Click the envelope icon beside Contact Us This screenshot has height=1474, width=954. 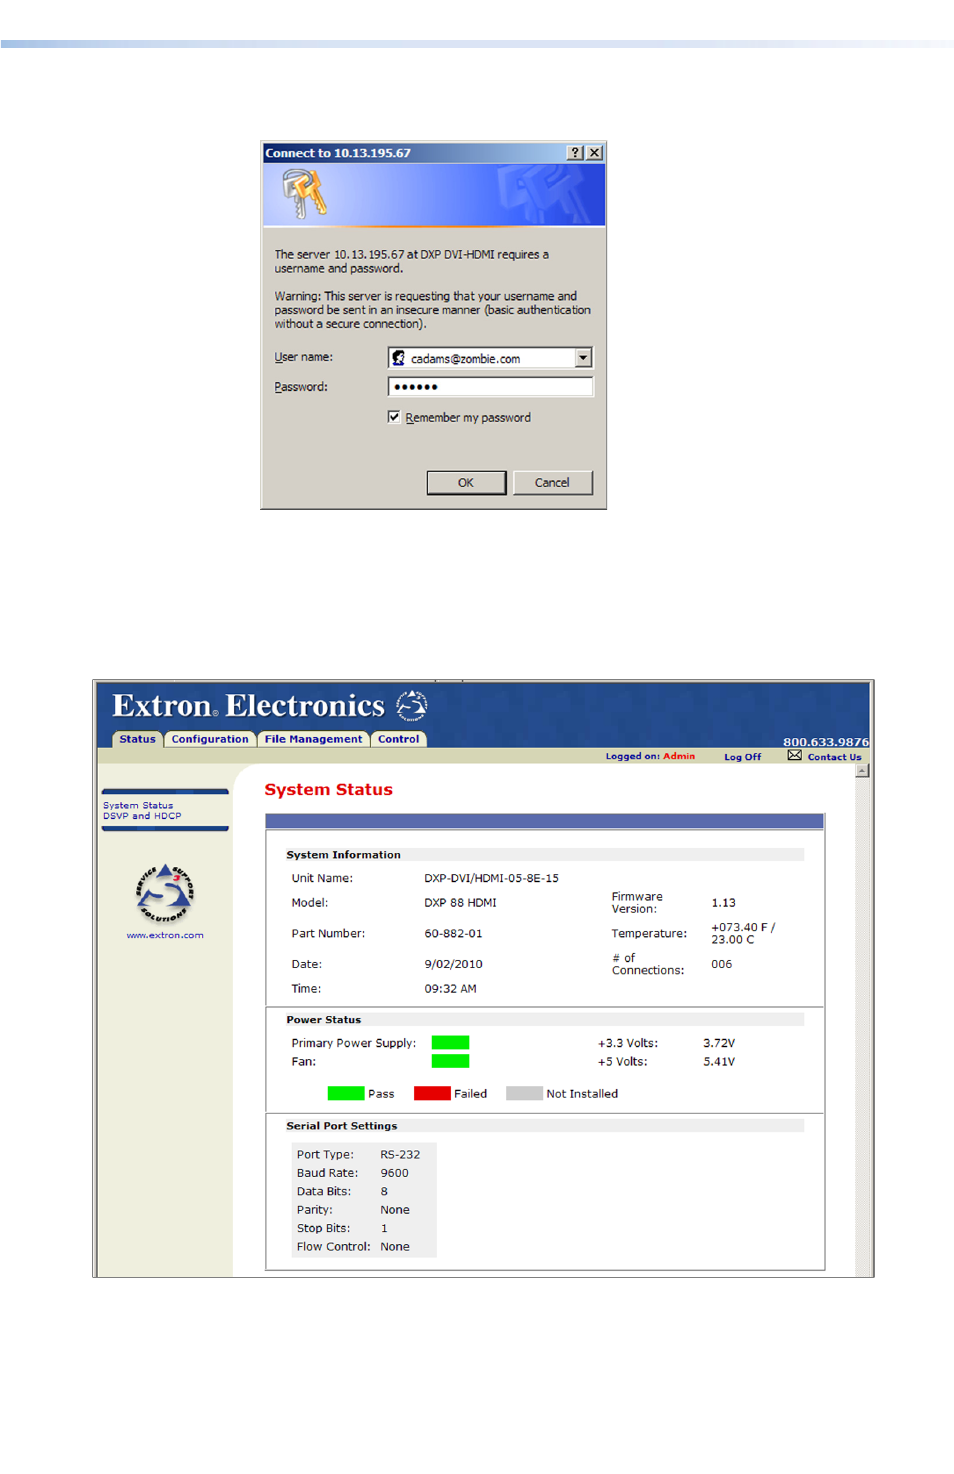point(794,755)
